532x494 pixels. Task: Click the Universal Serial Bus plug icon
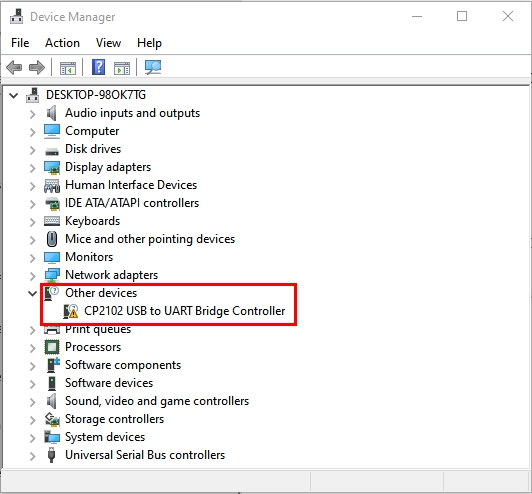[x=52, y=455]
